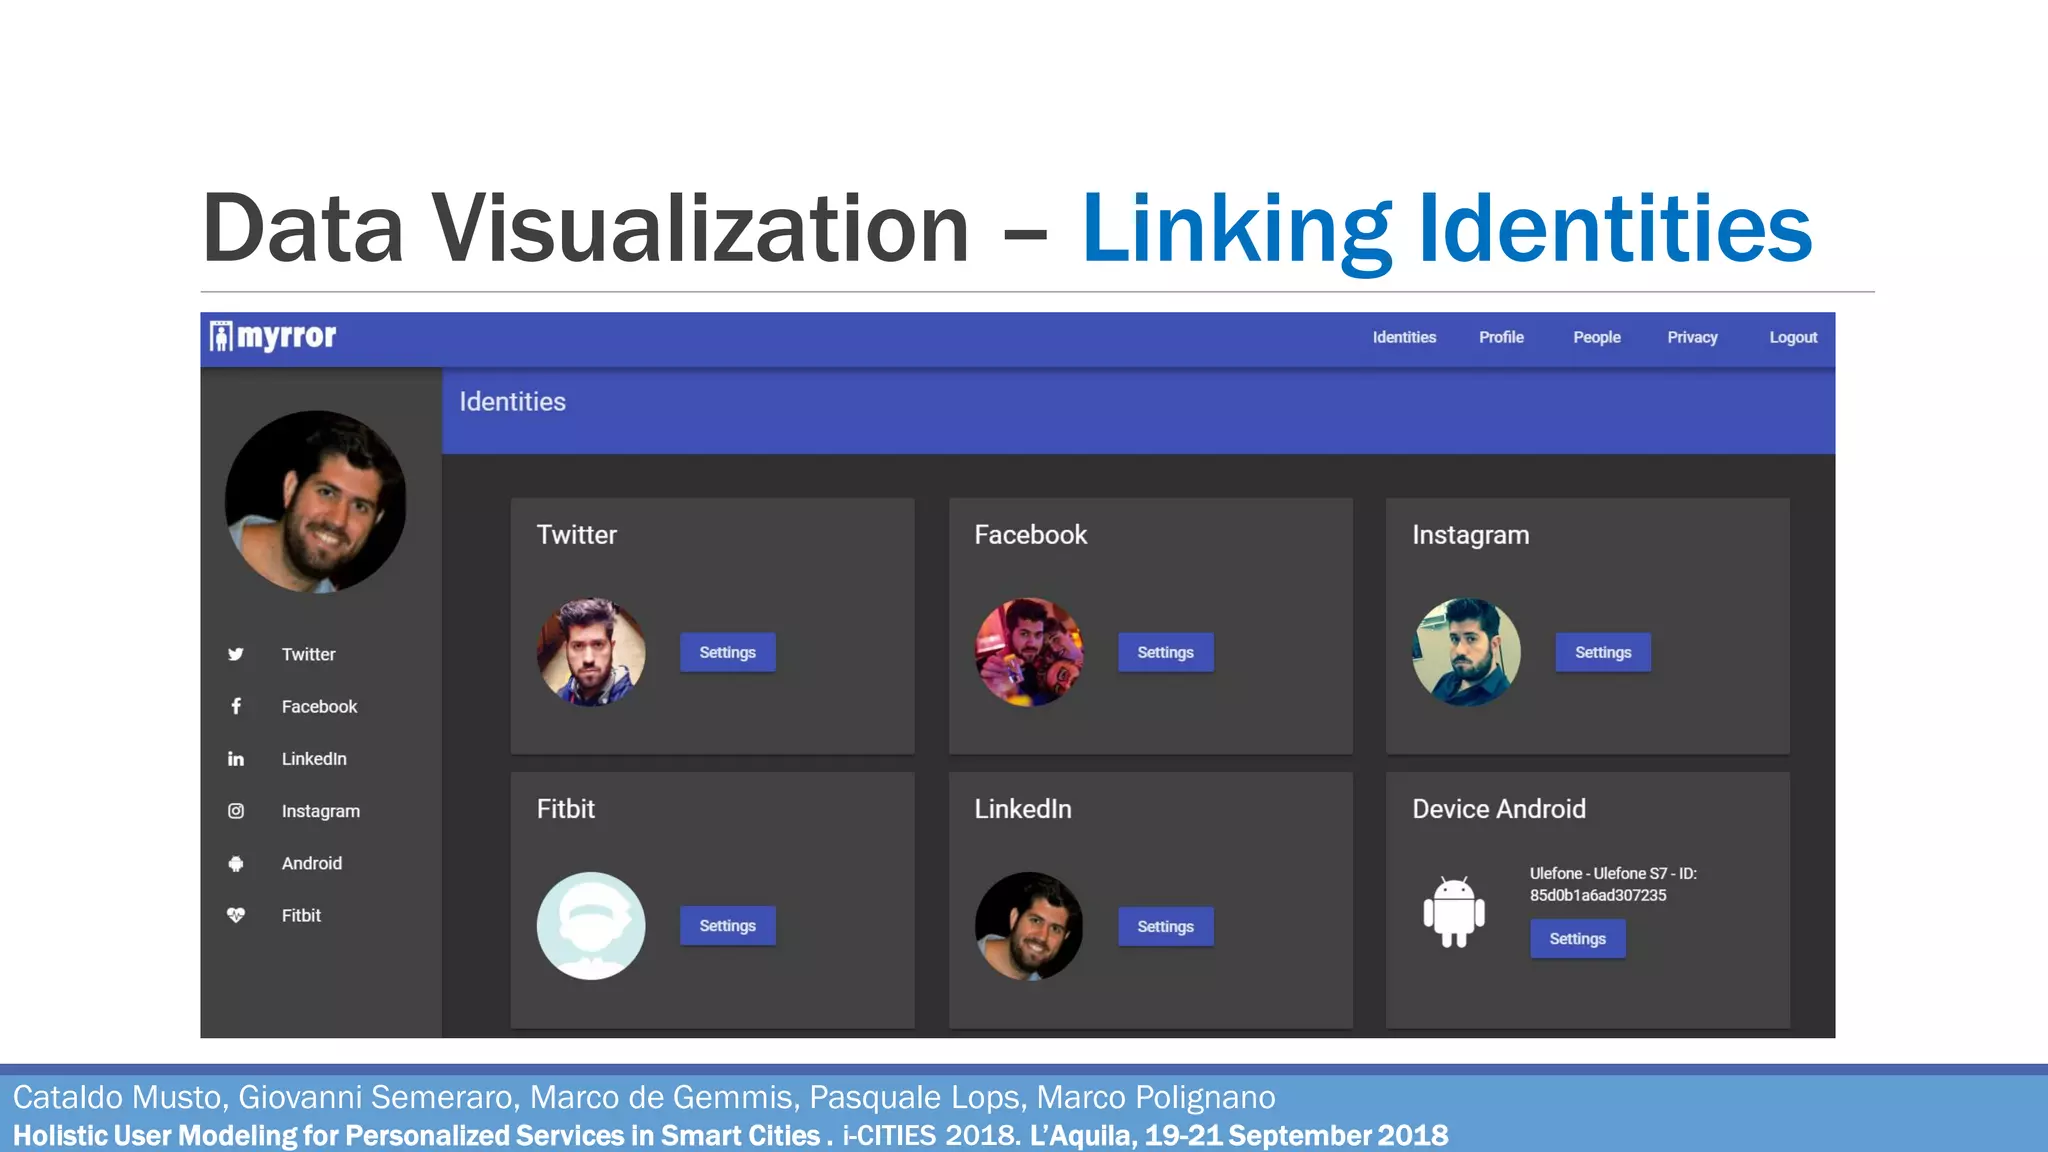Select Android label in the sidebar
Screen dimensions: 2048x1152
312,863
